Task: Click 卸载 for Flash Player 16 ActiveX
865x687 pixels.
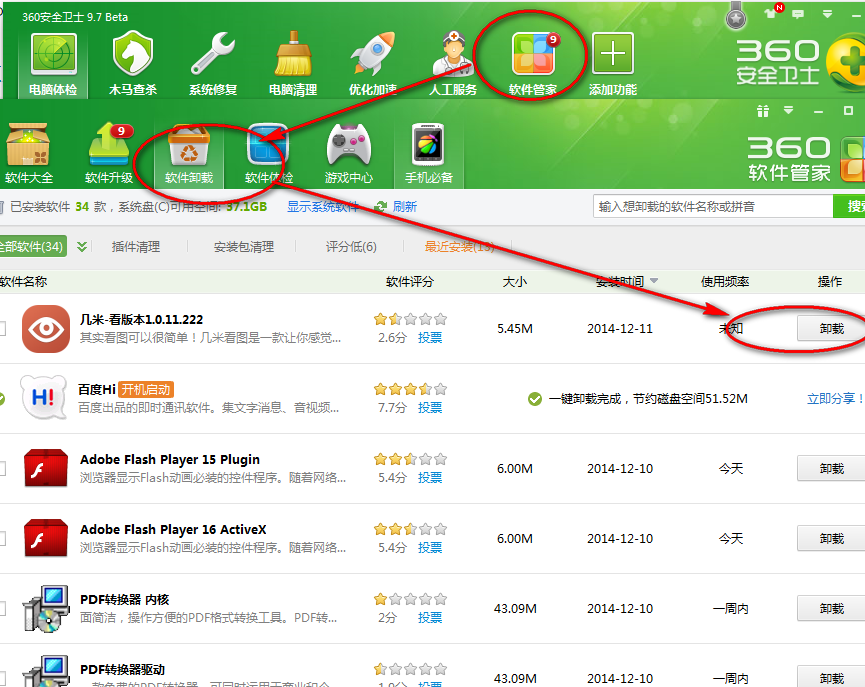Action: pyautogui.click(x=831, y=539)
